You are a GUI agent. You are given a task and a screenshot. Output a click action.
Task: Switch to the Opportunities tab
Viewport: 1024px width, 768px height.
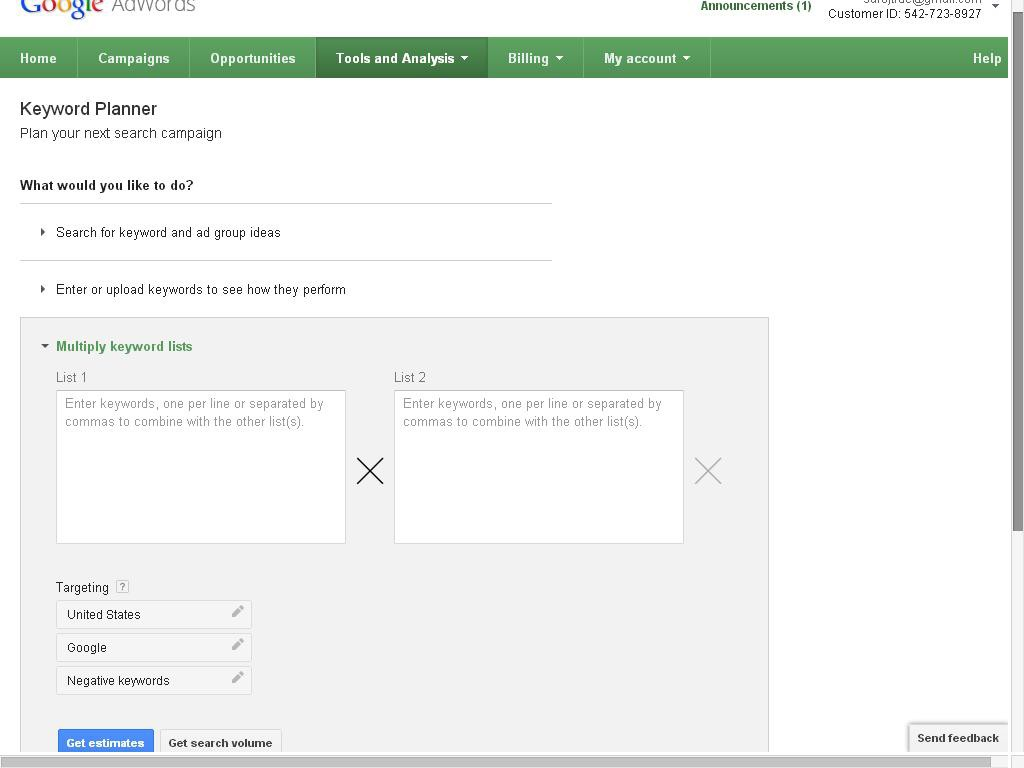252,58
